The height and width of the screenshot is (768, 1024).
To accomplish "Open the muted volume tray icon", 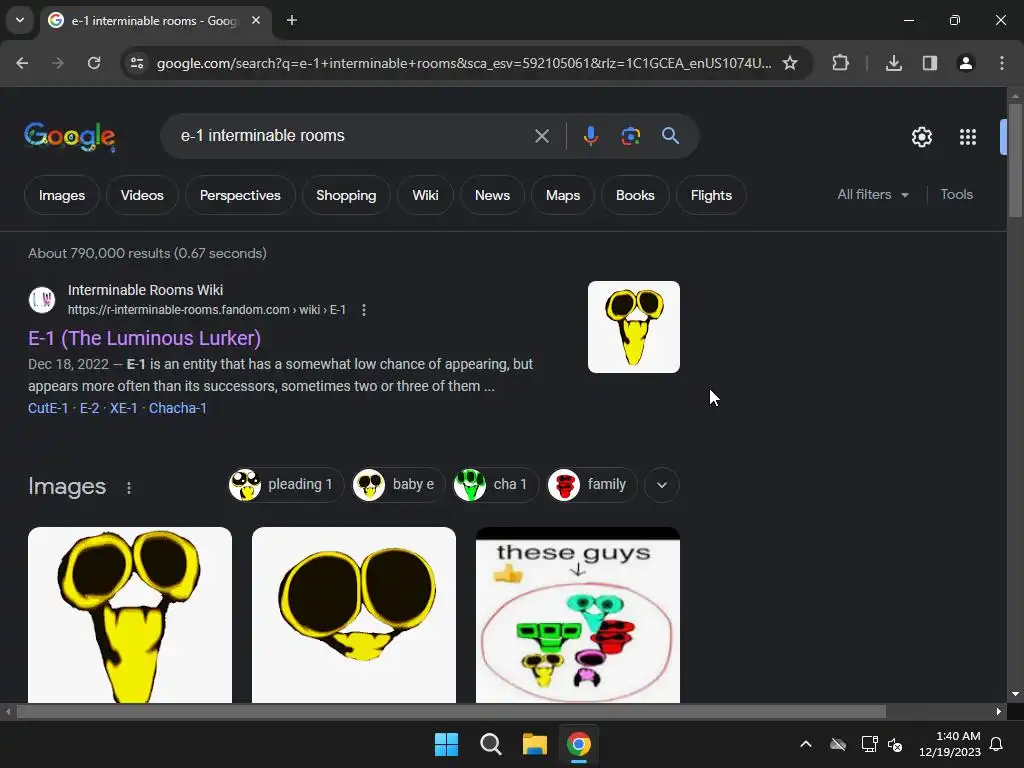I will tap(895, 744).
